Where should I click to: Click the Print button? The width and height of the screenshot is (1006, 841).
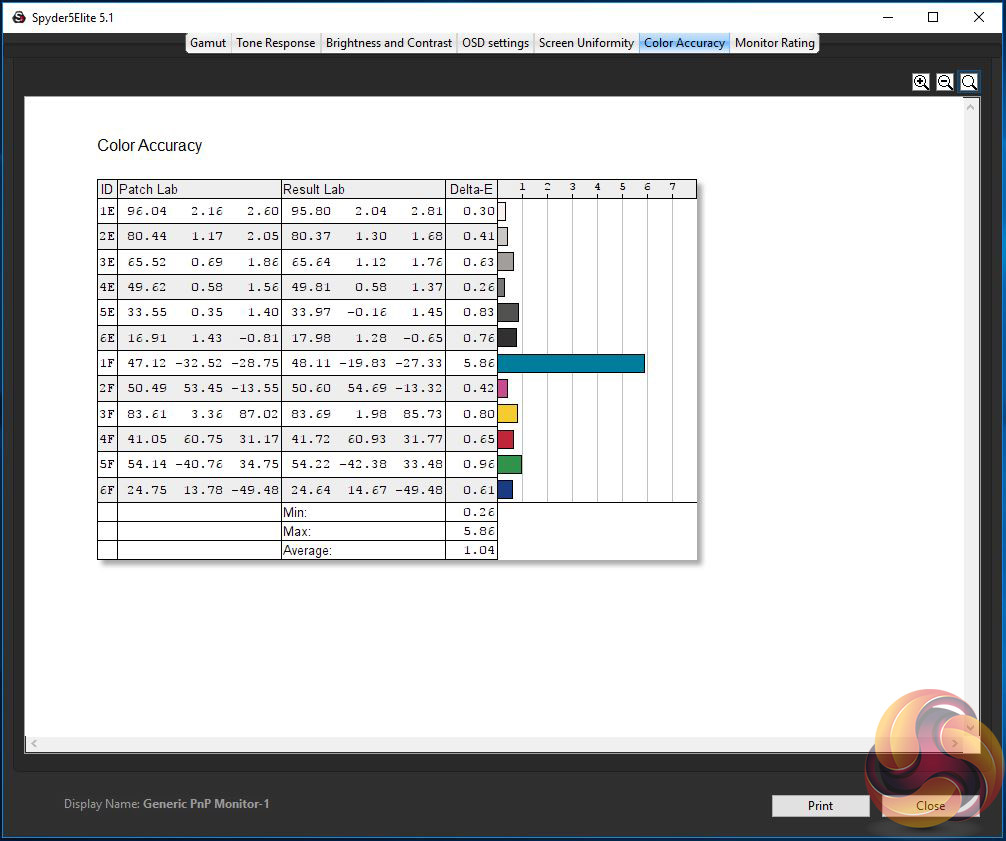click(820, 806)
